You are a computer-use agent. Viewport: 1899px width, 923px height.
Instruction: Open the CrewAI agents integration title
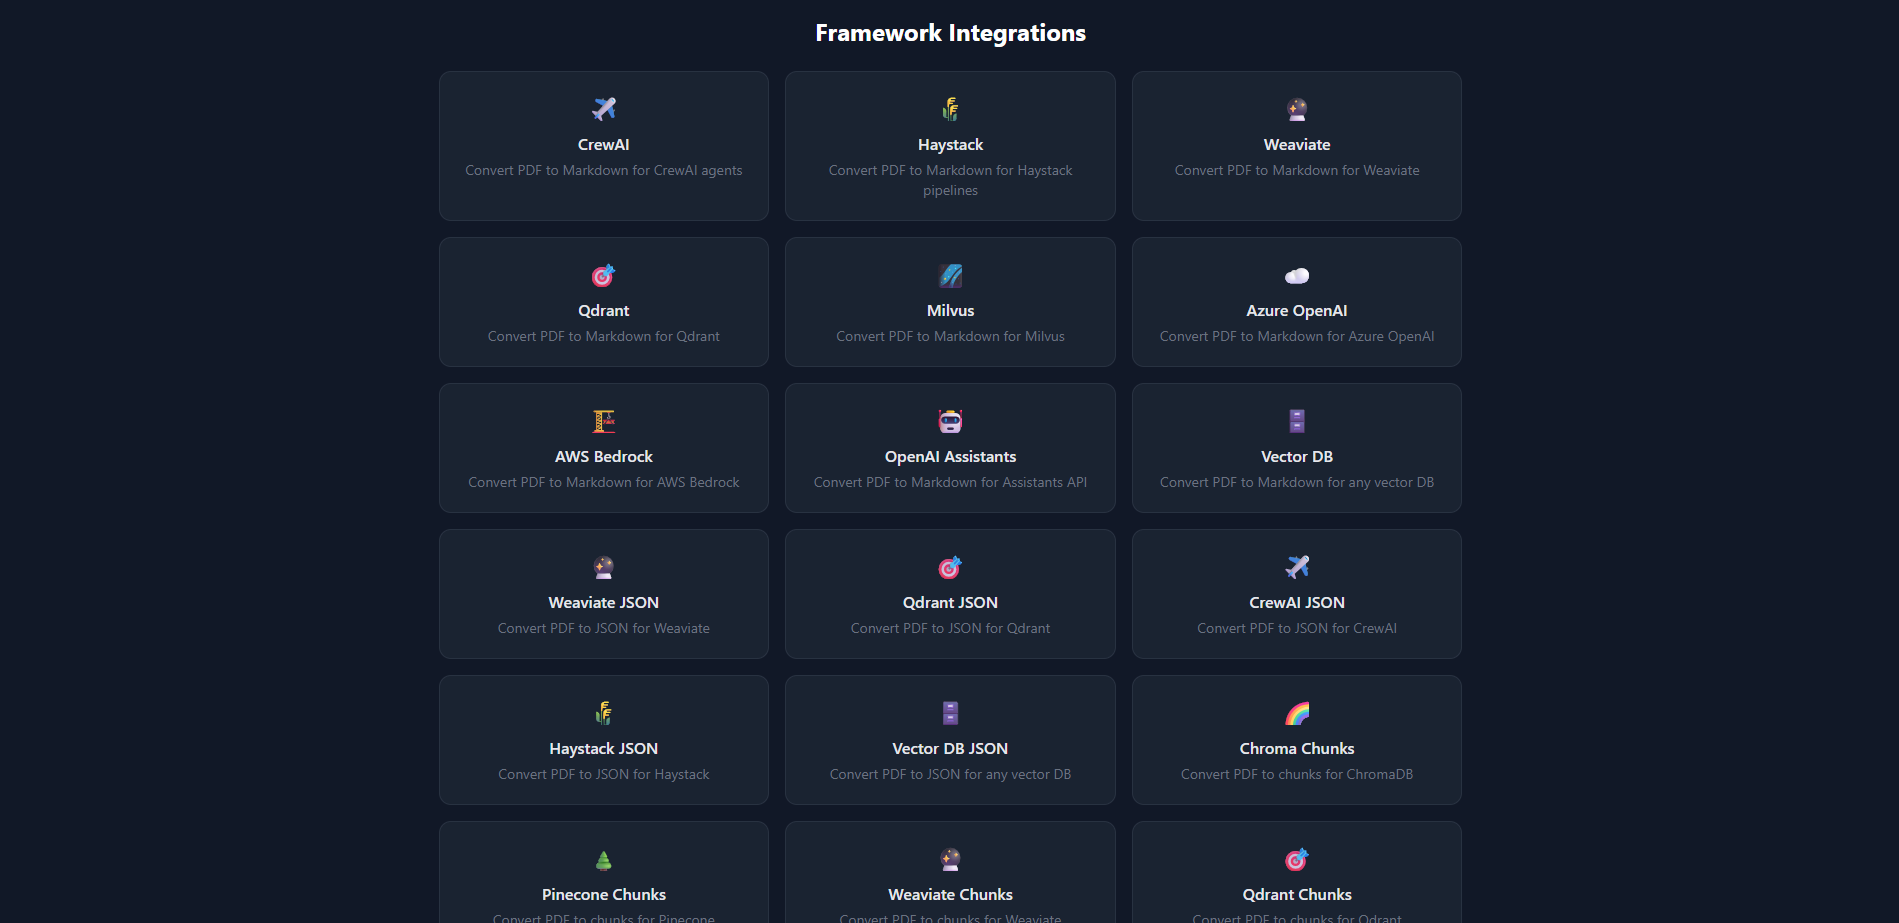tap(604, 145)
